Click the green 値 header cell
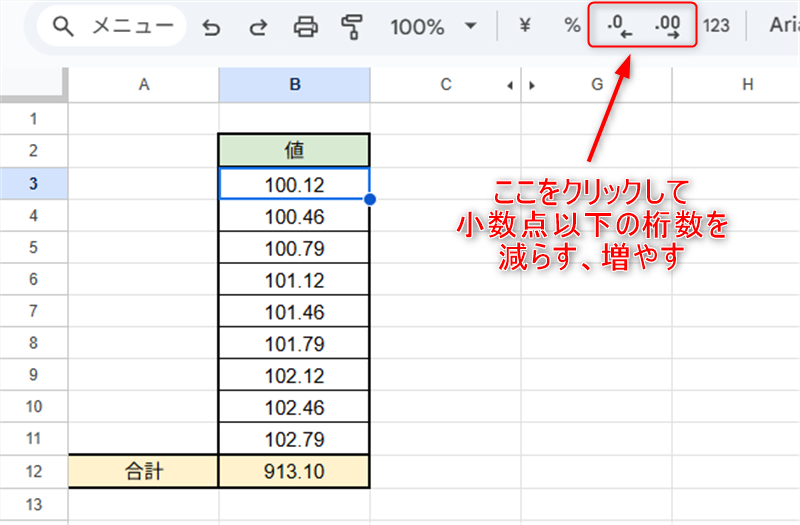Image resolution: width=800 pixels, height=525 pixels. [x=294, y=151]
